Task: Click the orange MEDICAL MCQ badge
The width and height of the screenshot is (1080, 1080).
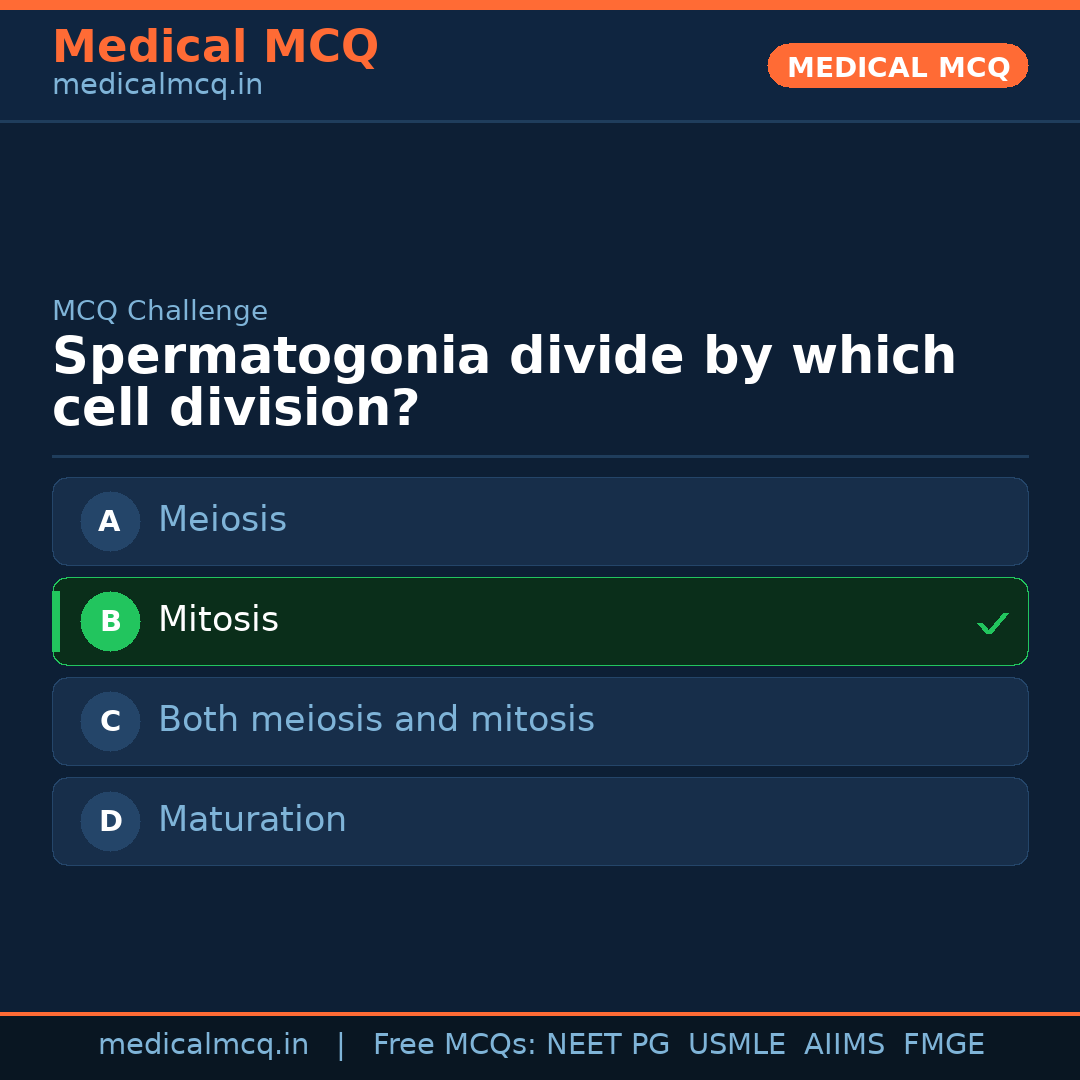Action: coord(897,66)
